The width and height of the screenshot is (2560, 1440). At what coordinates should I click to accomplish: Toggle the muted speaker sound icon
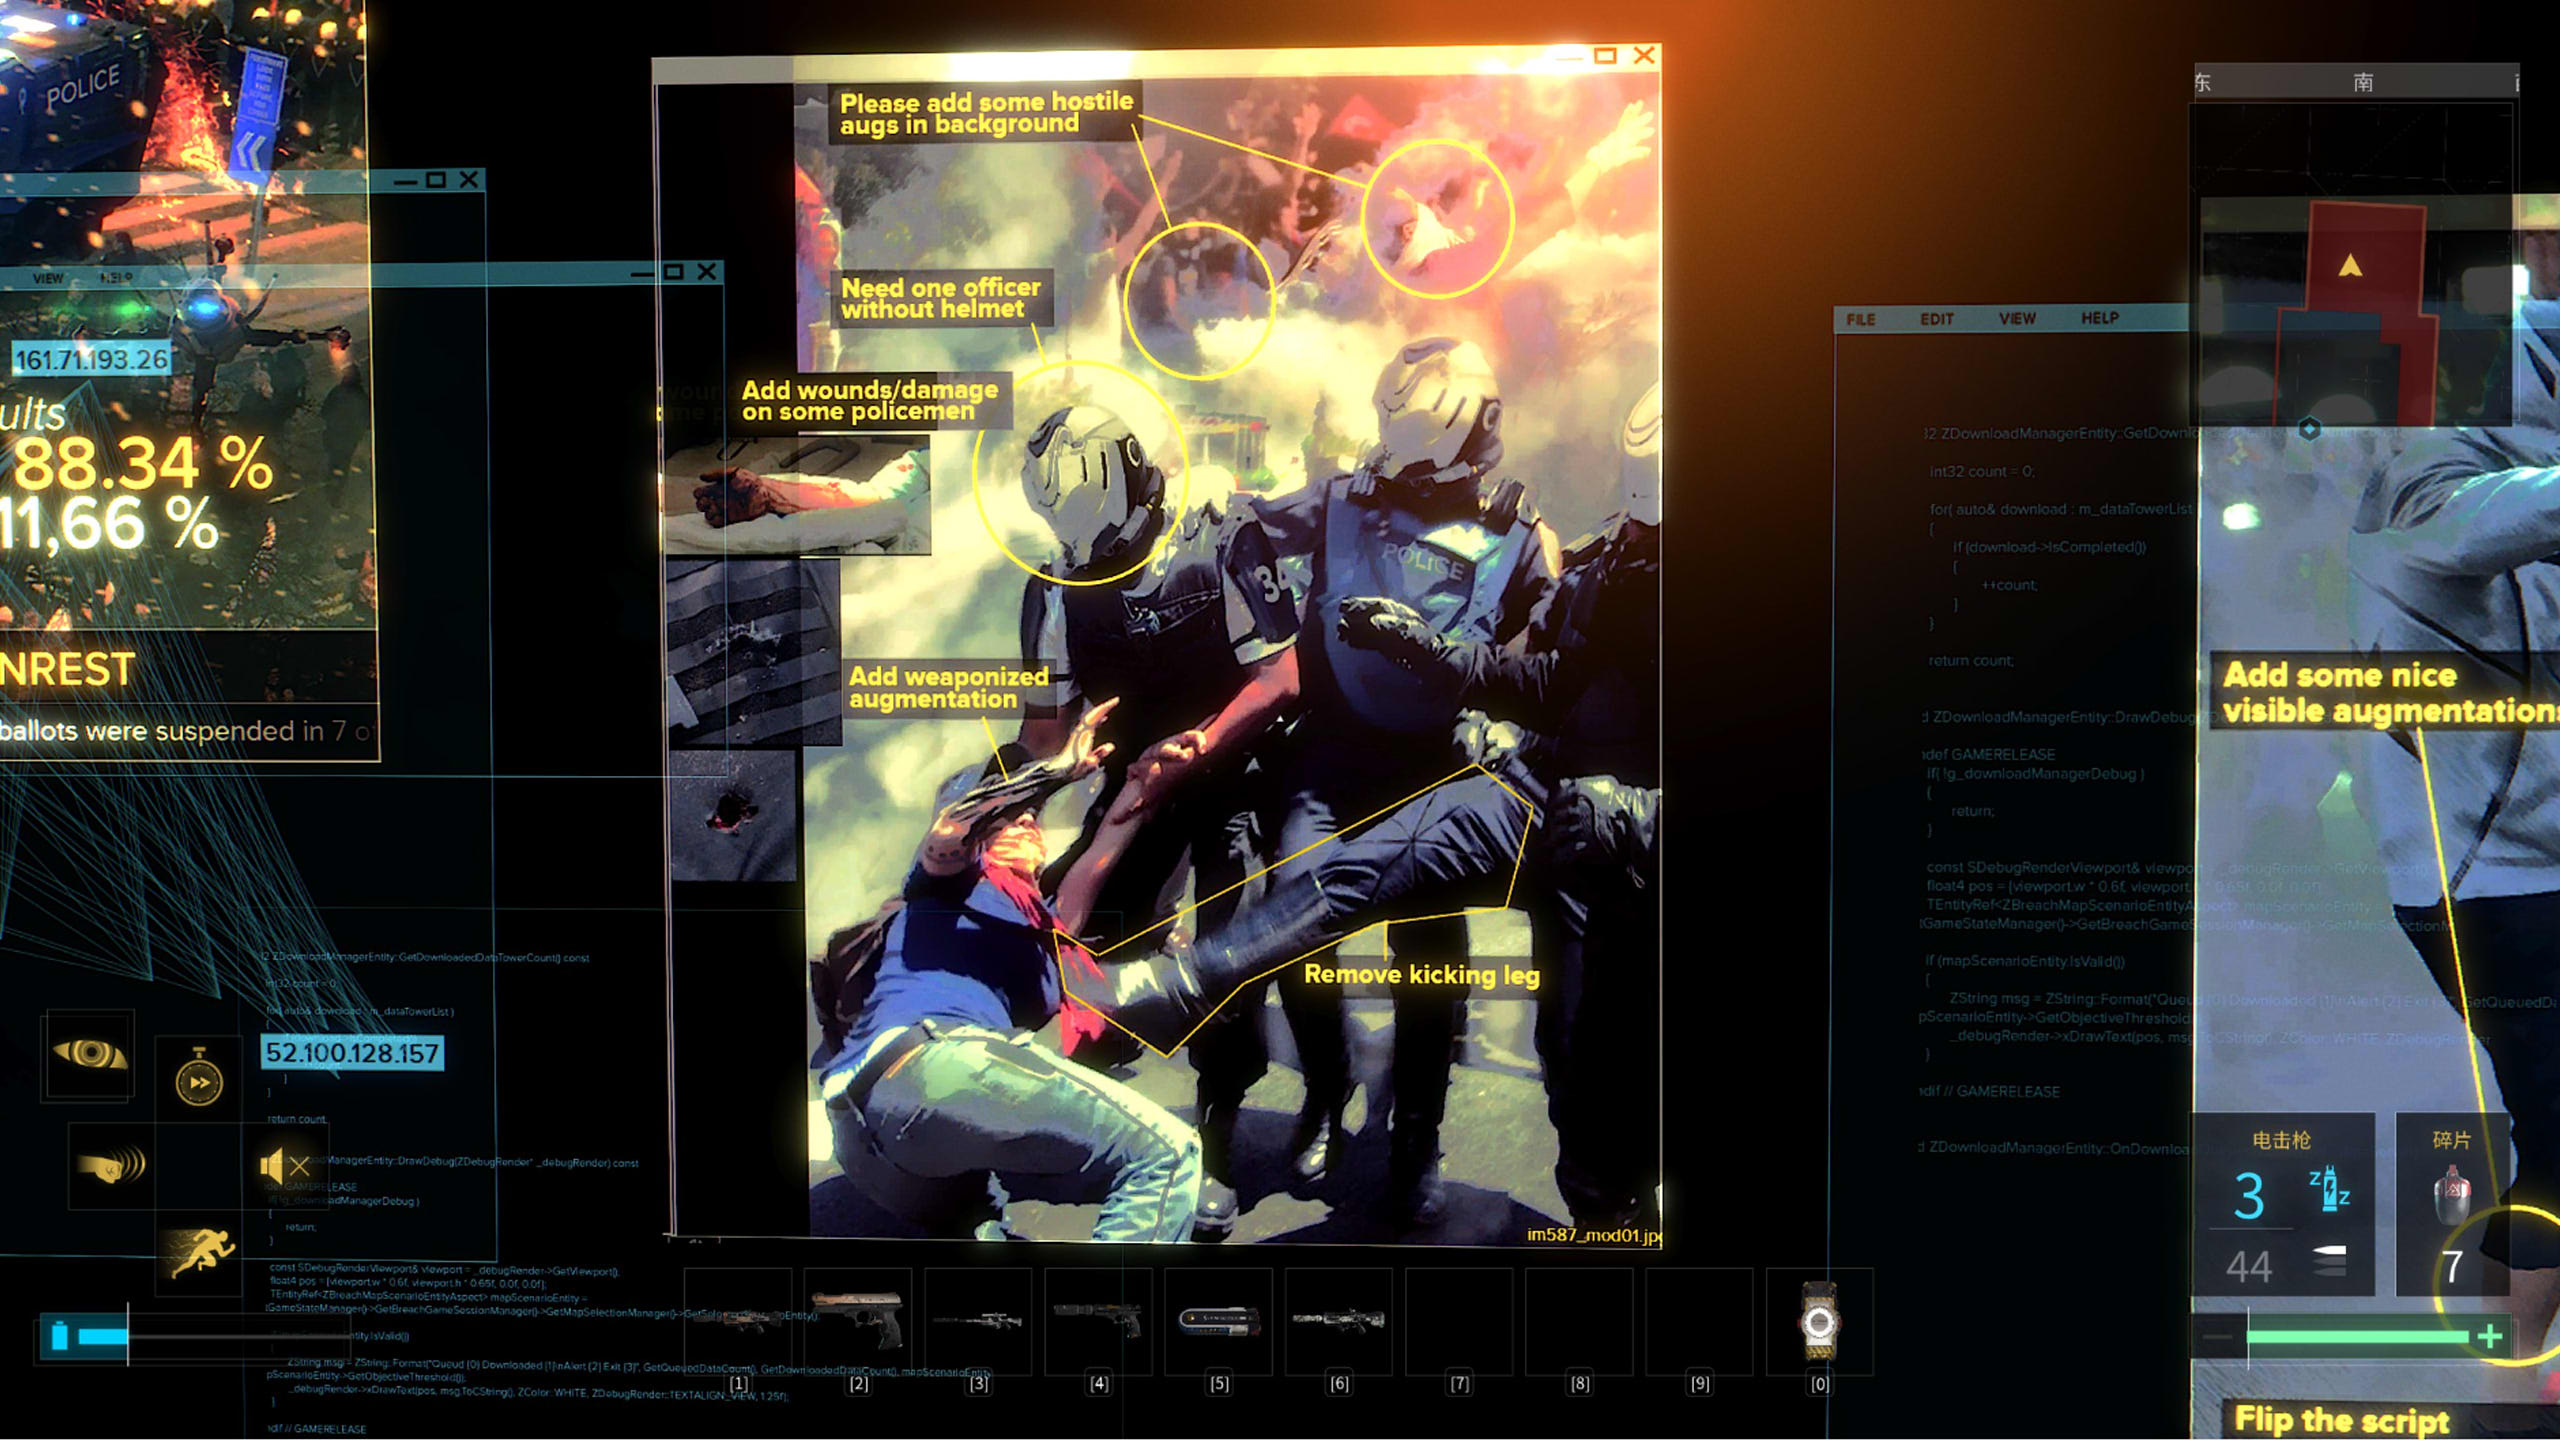click(x=284, y=1165)
